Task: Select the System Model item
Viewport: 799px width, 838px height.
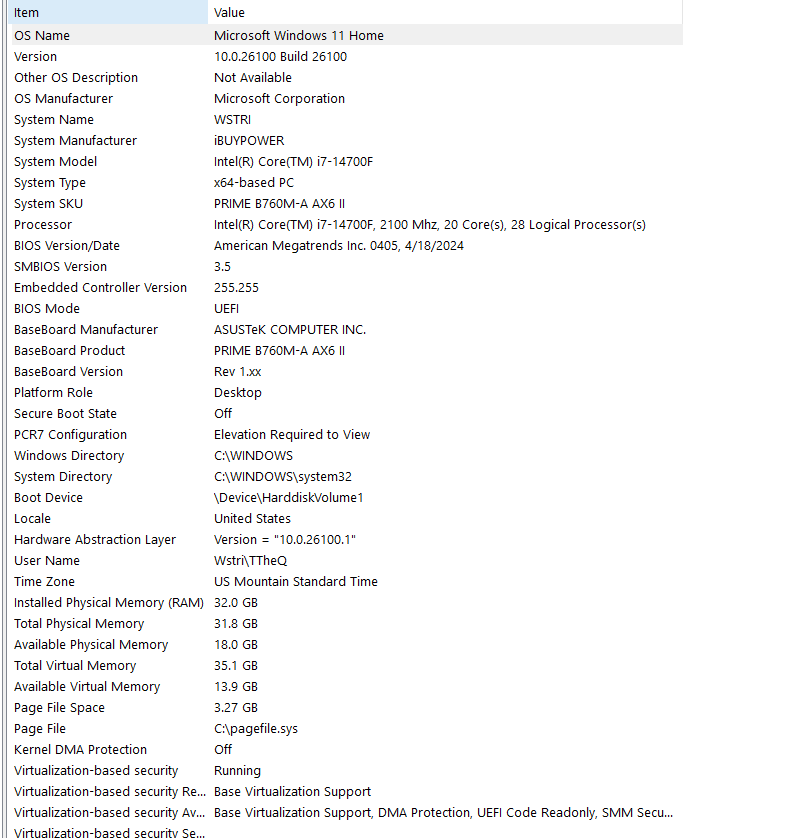Action: [x=56, y=161]
